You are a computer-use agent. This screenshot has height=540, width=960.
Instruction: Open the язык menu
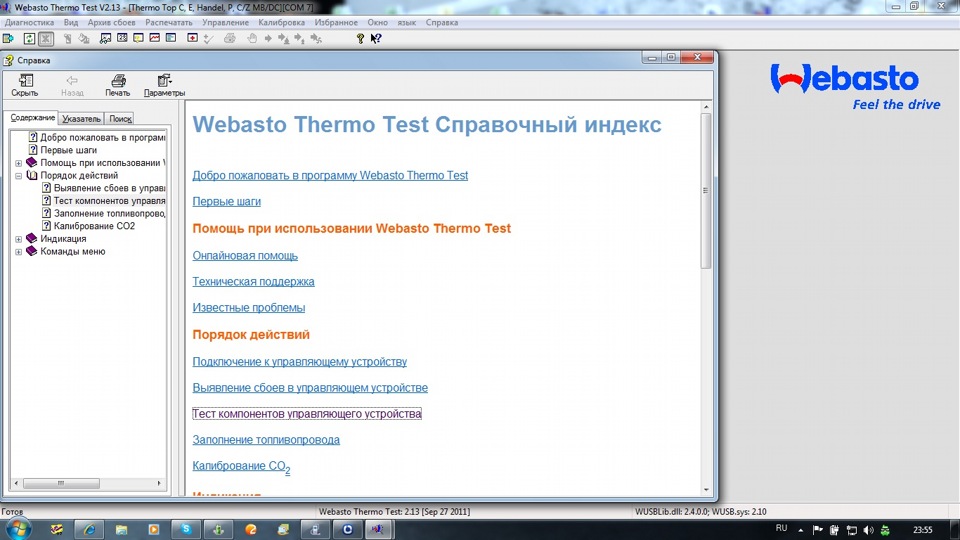[407, 23]
